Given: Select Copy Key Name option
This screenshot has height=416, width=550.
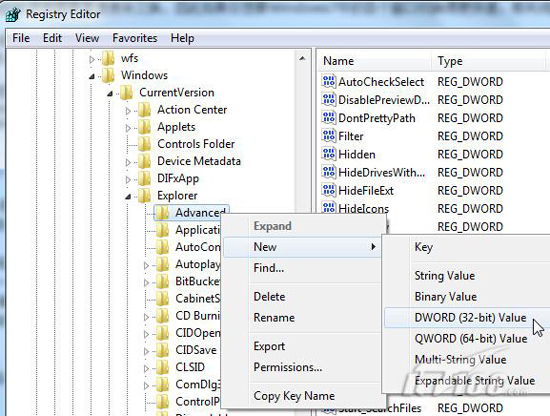Looking at the screenshot, I should point(294,396).
